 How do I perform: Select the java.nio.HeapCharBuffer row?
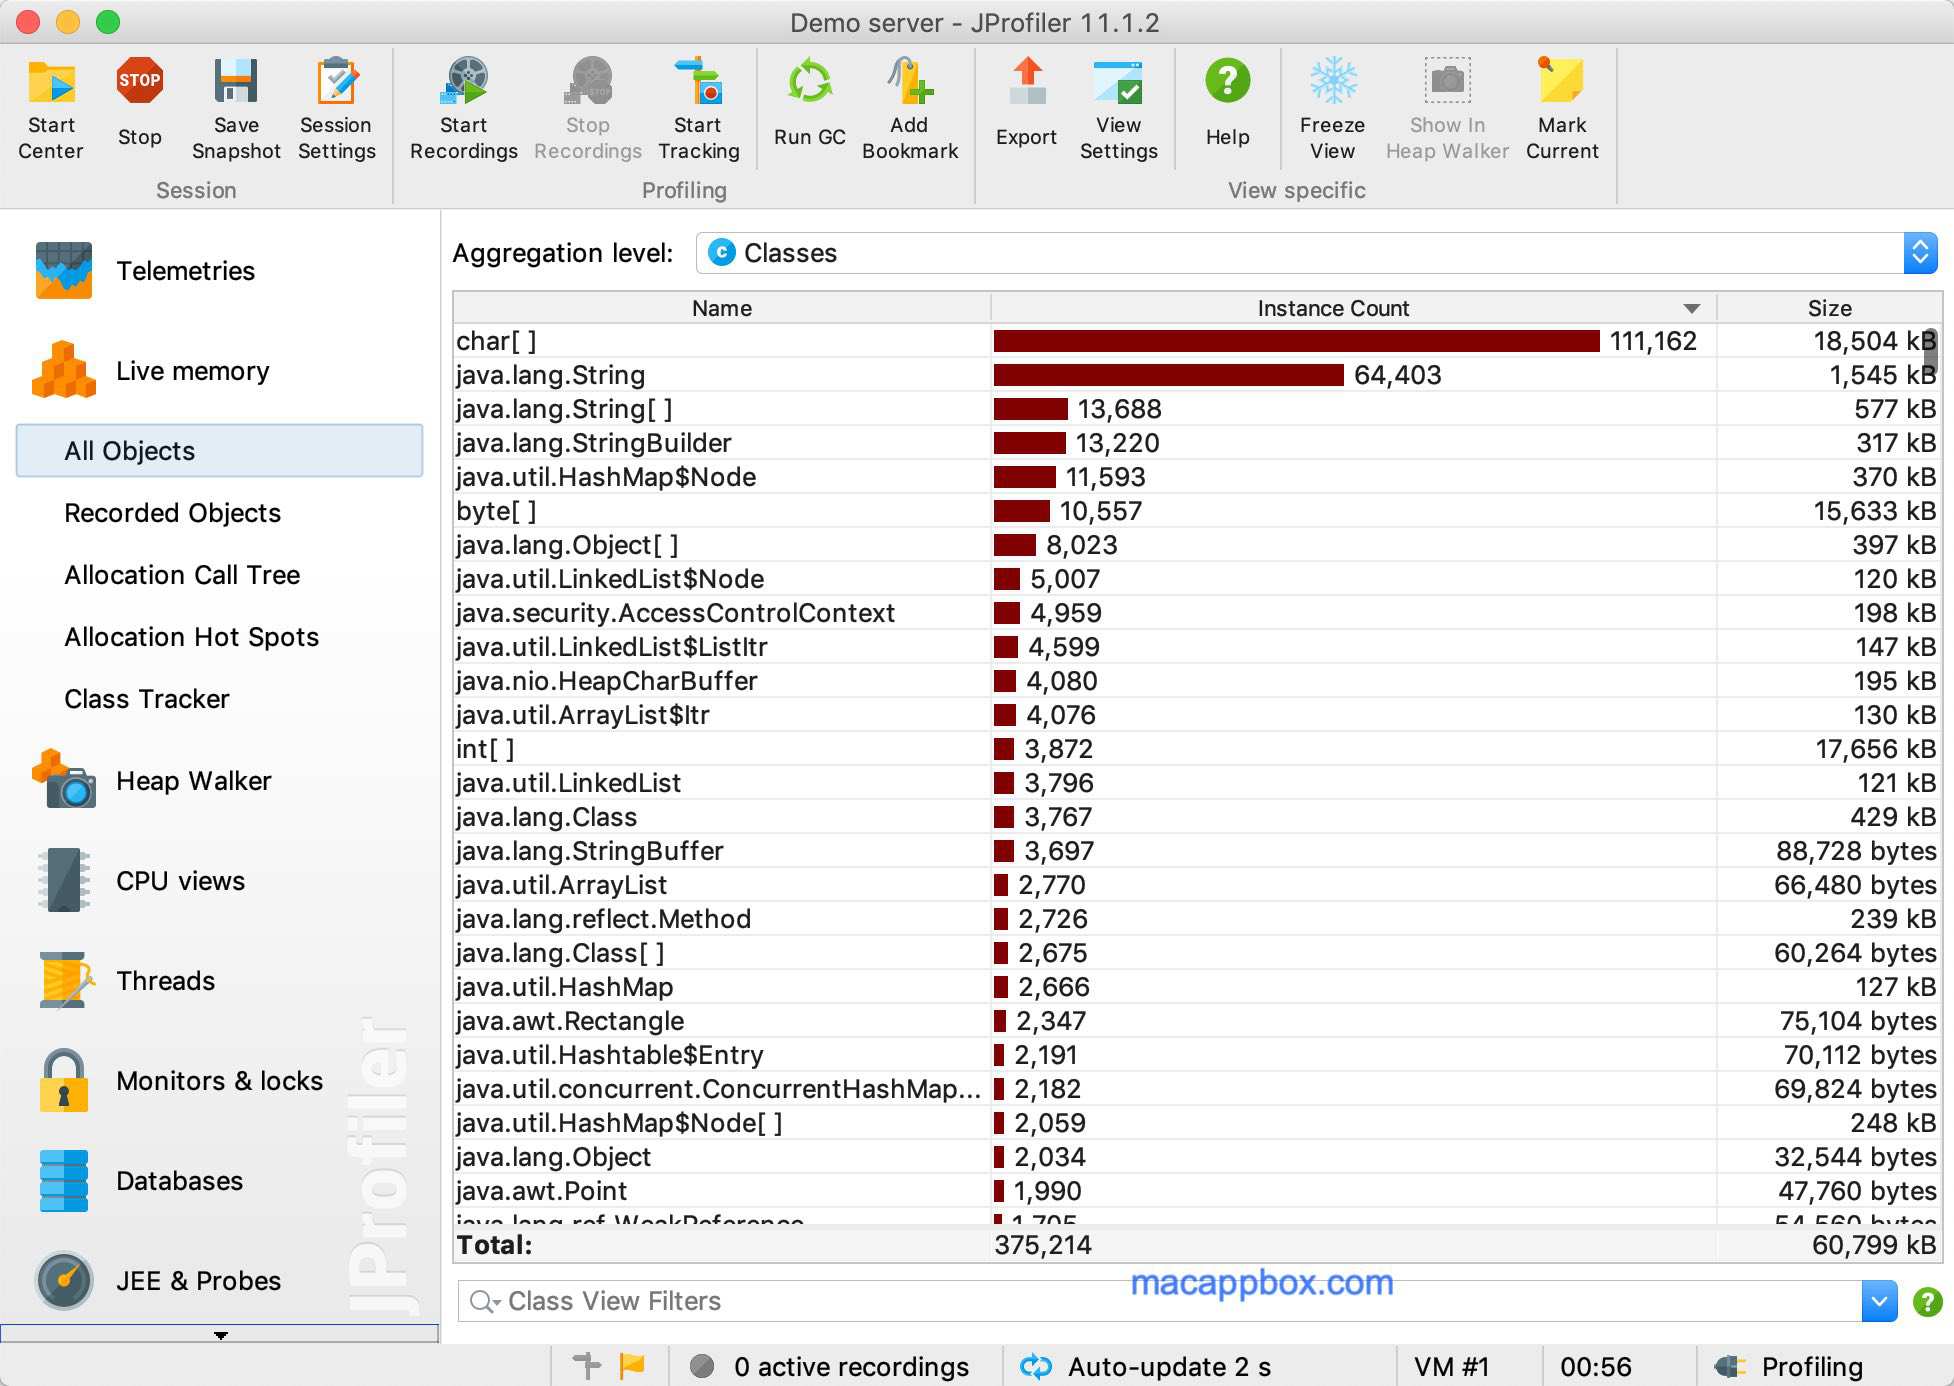click(1197, 681)
